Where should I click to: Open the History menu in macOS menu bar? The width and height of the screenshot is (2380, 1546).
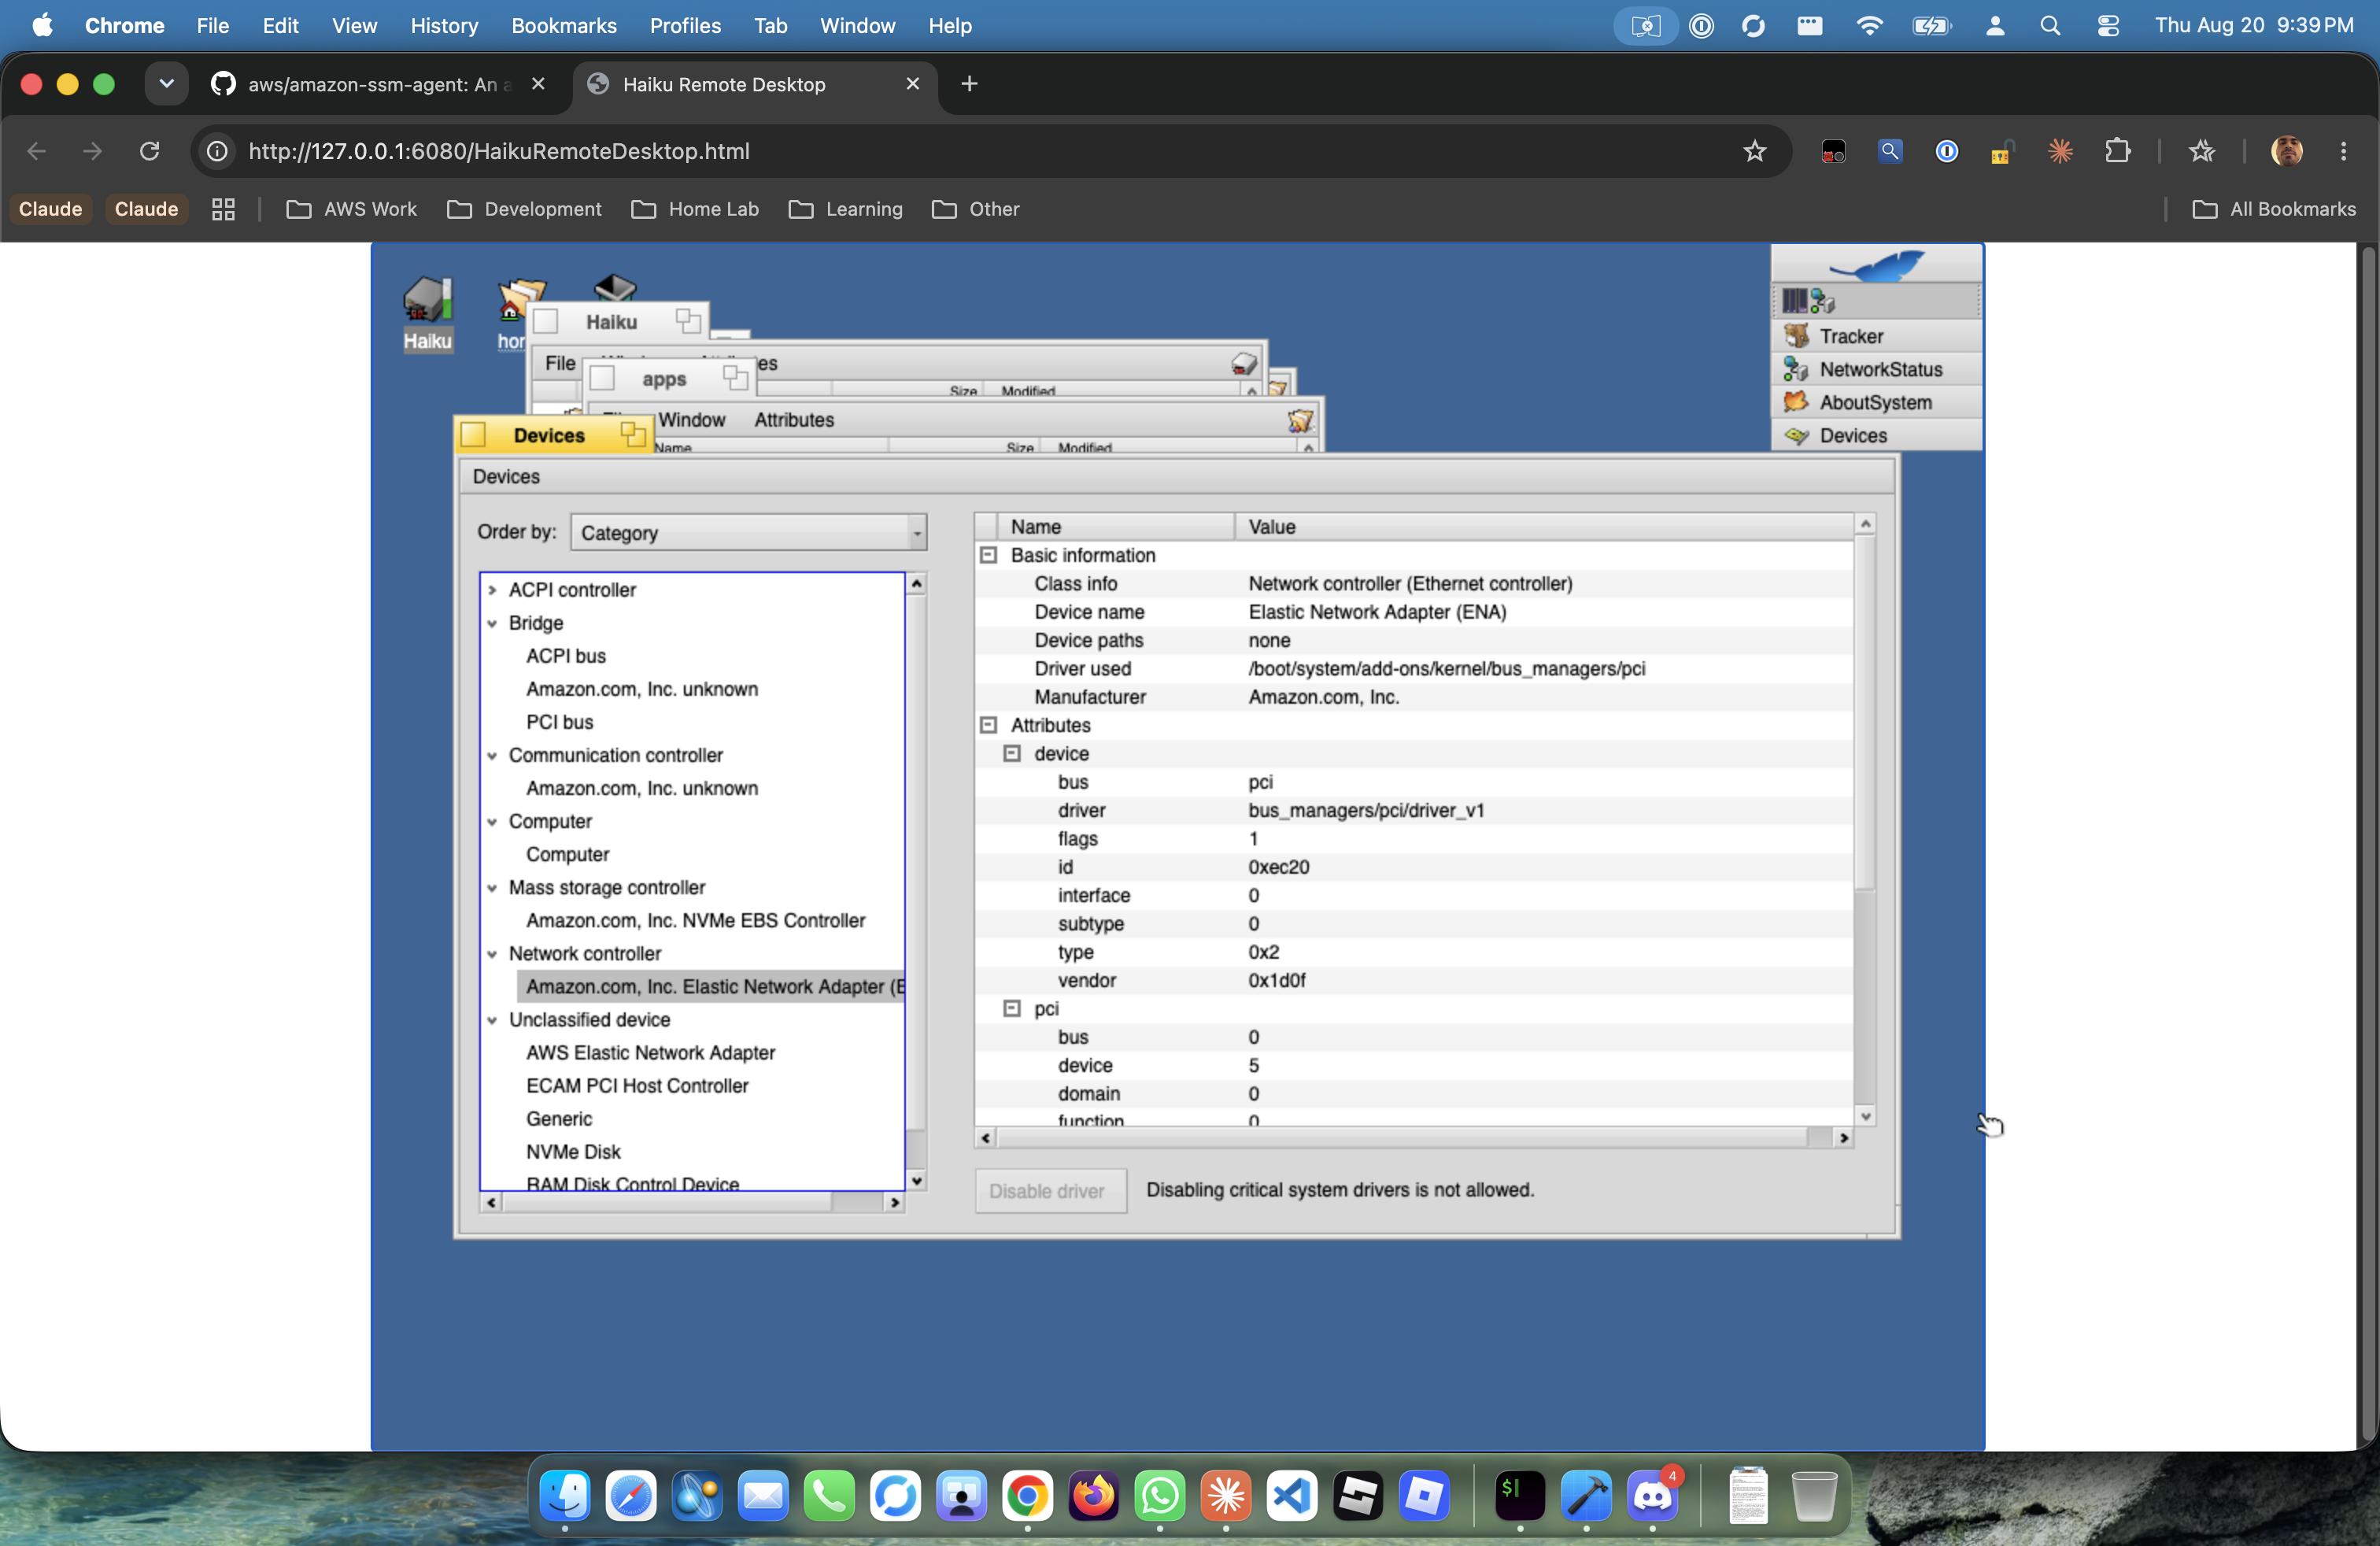pos(444,26)
